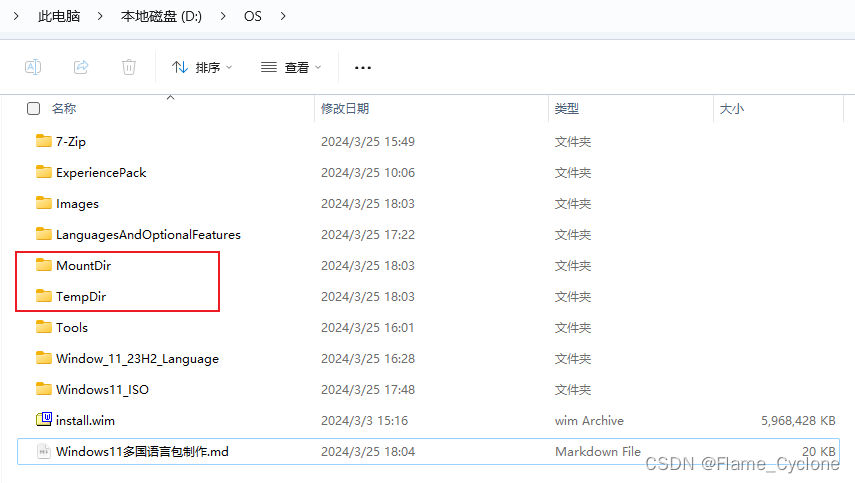855x483 pixels.
Task: Click the 5,968,428 KB size value
Action: [798, 421]
